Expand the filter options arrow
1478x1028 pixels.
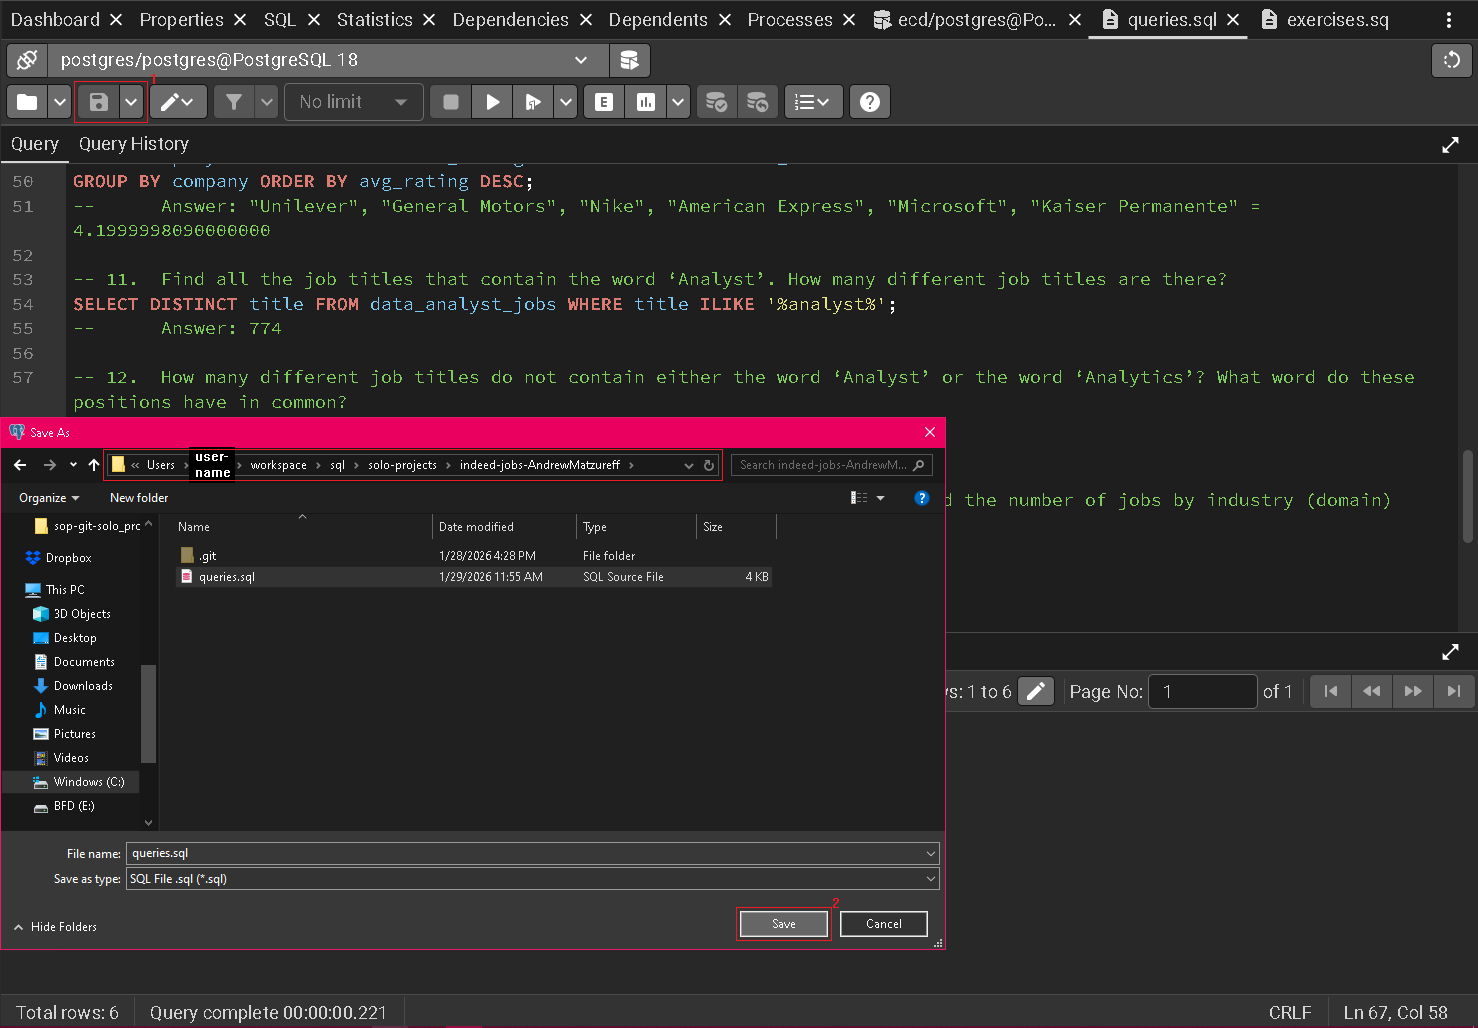point(266,102)
